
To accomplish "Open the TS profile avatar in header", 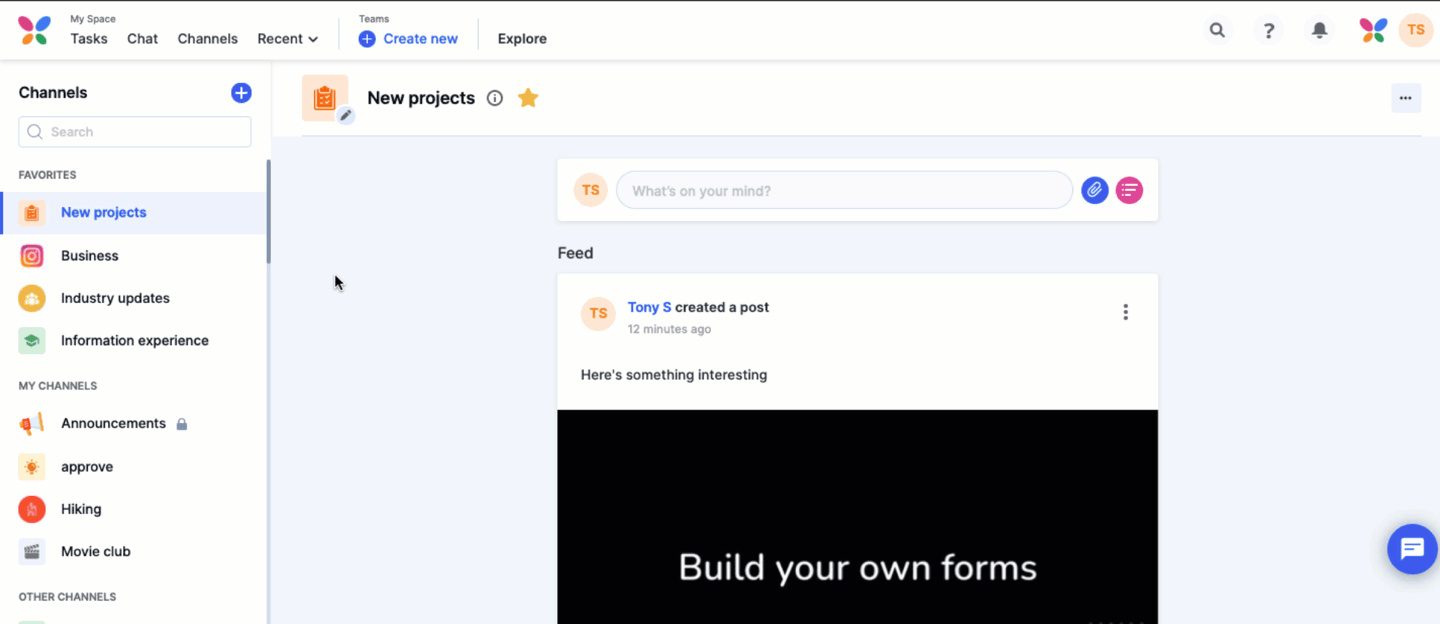I will click(1415, 30).
